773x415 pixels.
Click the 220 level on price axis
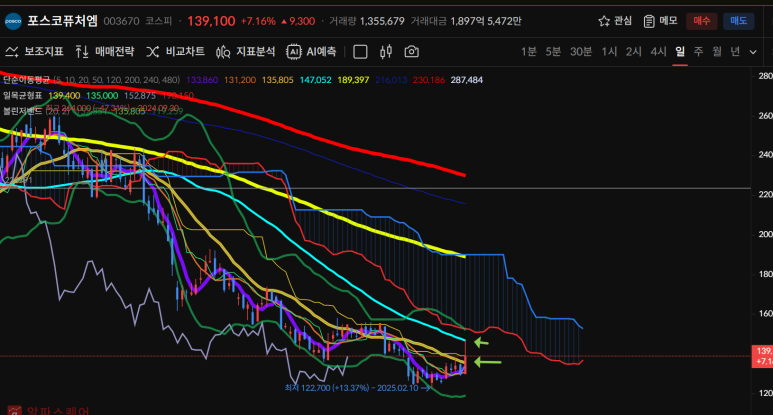(766, 195)
